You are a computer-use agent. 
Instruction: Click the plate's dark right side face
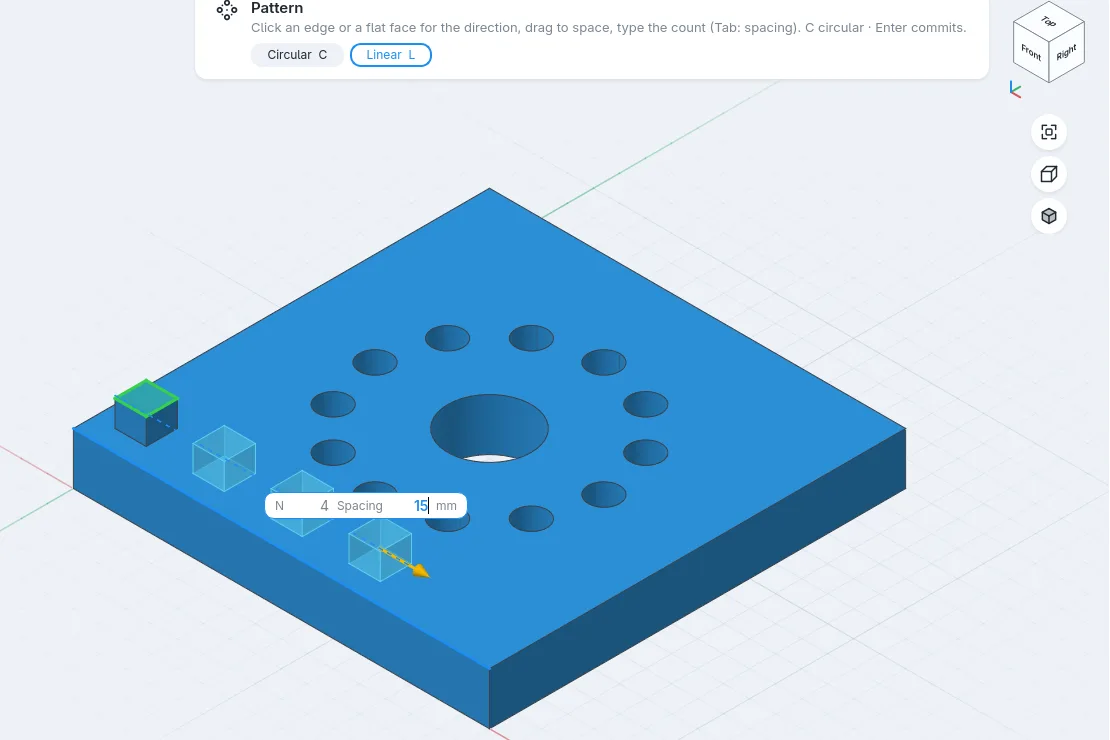coord(697,577)
